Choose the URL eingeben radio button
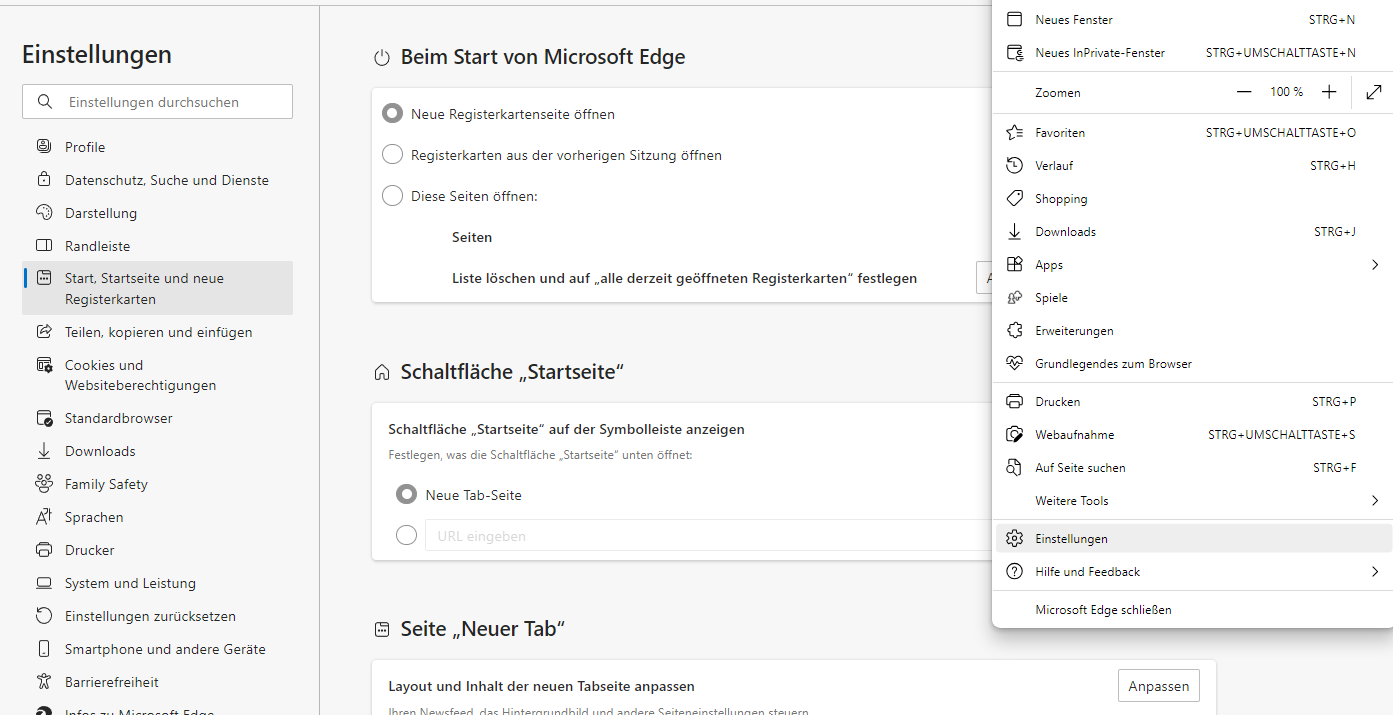This screenshot has height=715, width=1393. (x=406, y=536)
